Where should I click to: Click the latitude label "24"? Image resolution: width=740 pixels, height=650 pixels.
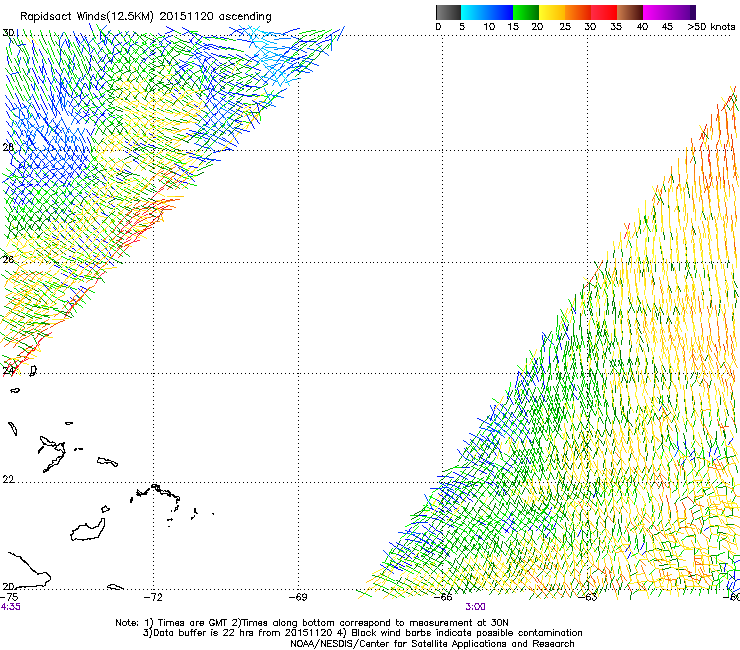8,371
